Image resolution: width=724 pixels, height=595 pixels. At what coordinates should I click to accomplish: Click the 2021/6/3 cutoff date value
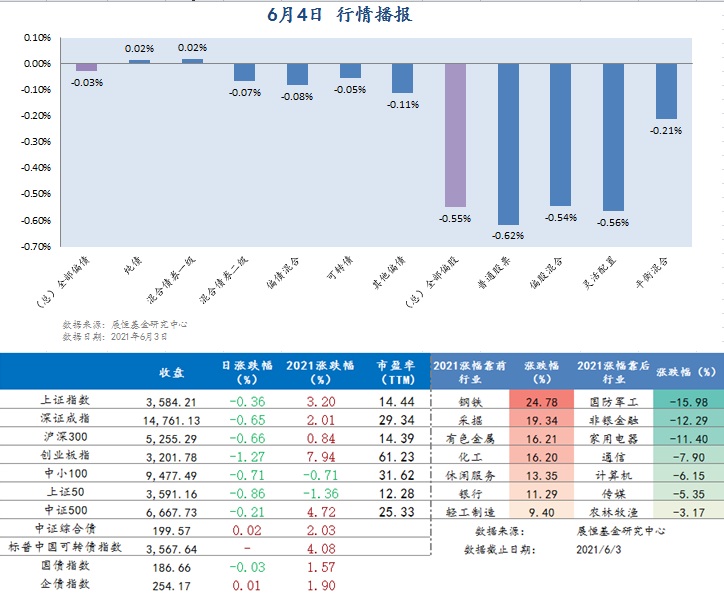click(598, 550)
